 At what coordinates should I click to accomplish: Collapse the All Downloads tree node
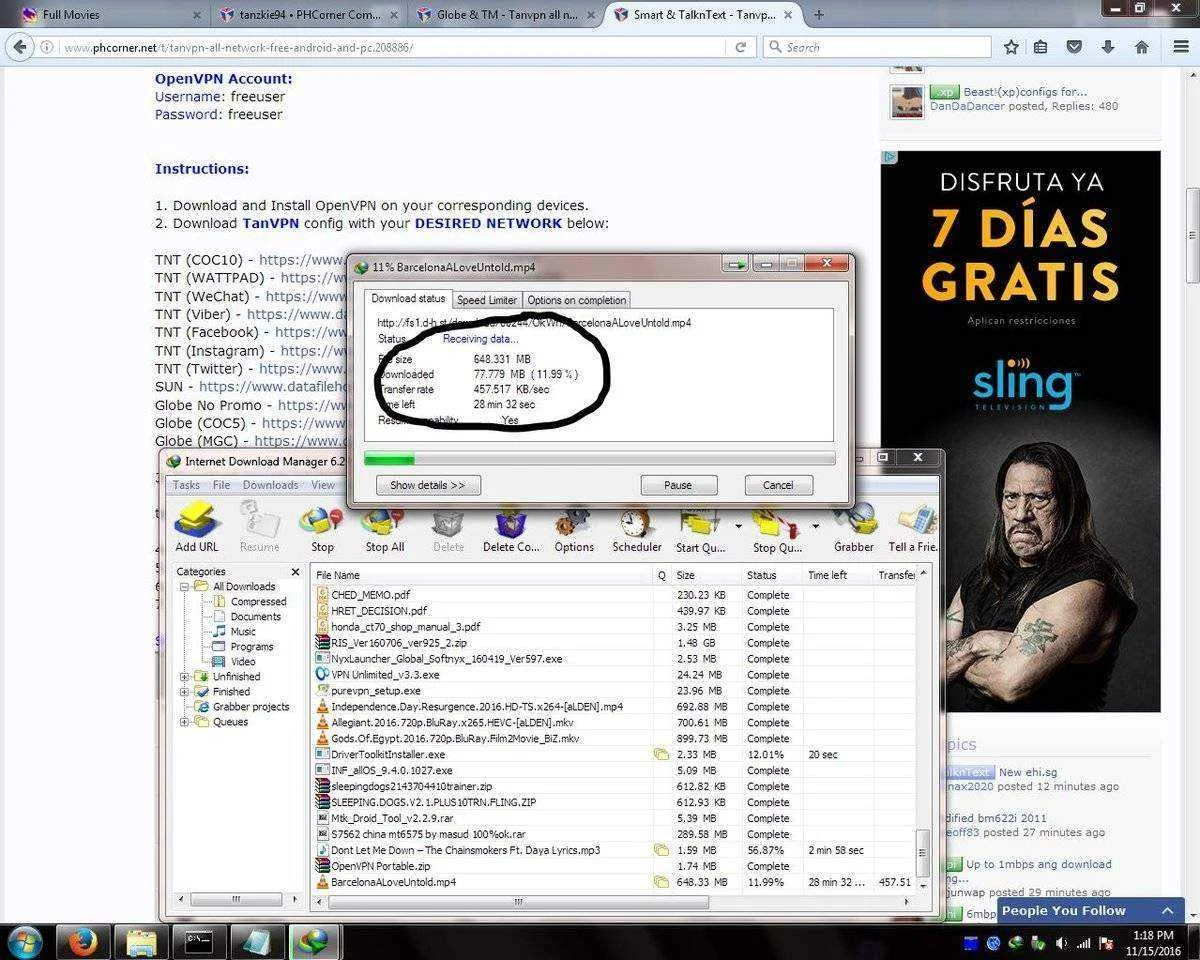(185, 587)
